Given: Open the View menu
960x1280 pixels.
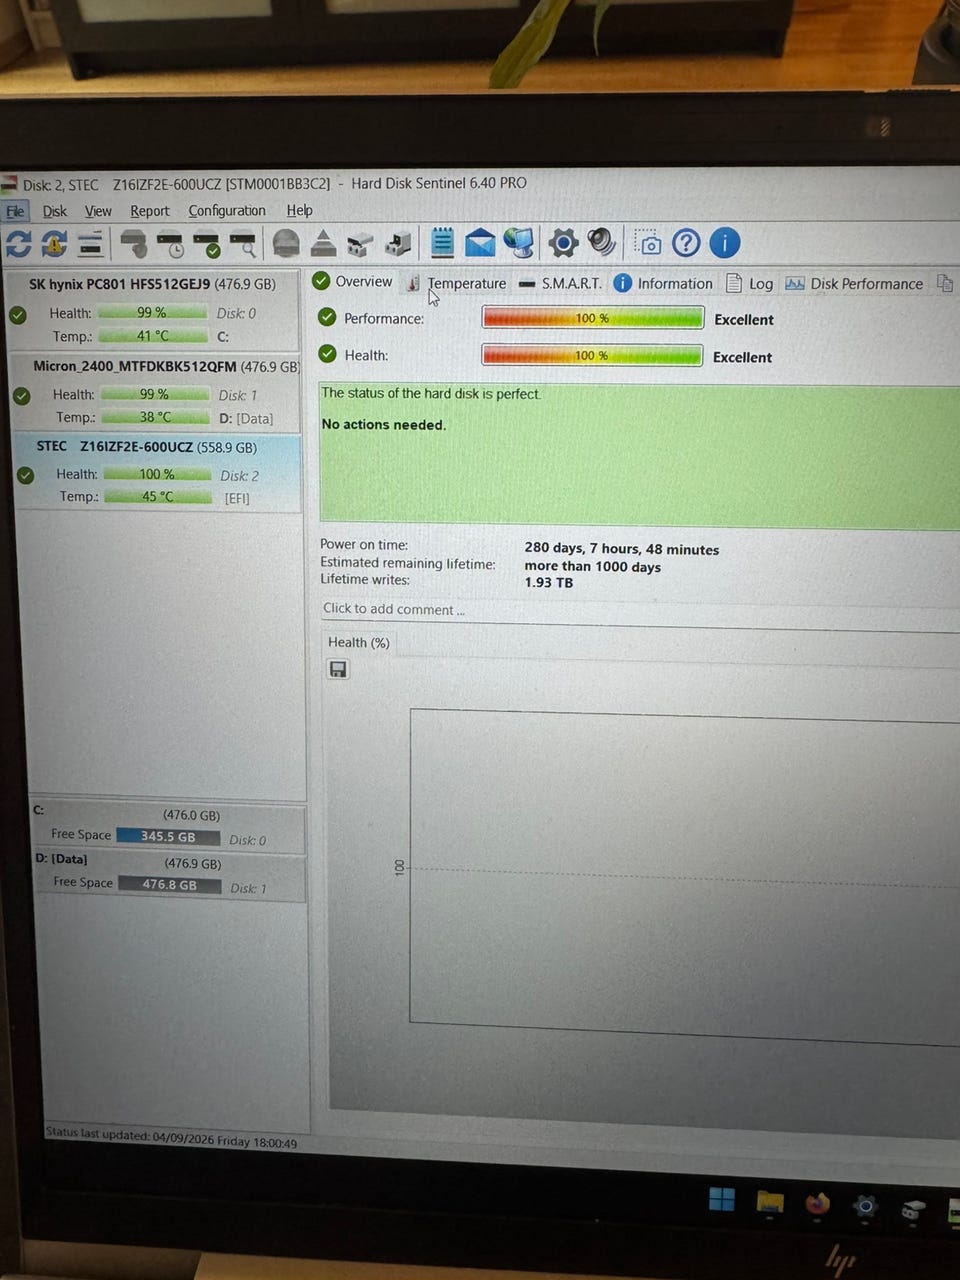Looking at the screenshot, I should click(98, 211).
